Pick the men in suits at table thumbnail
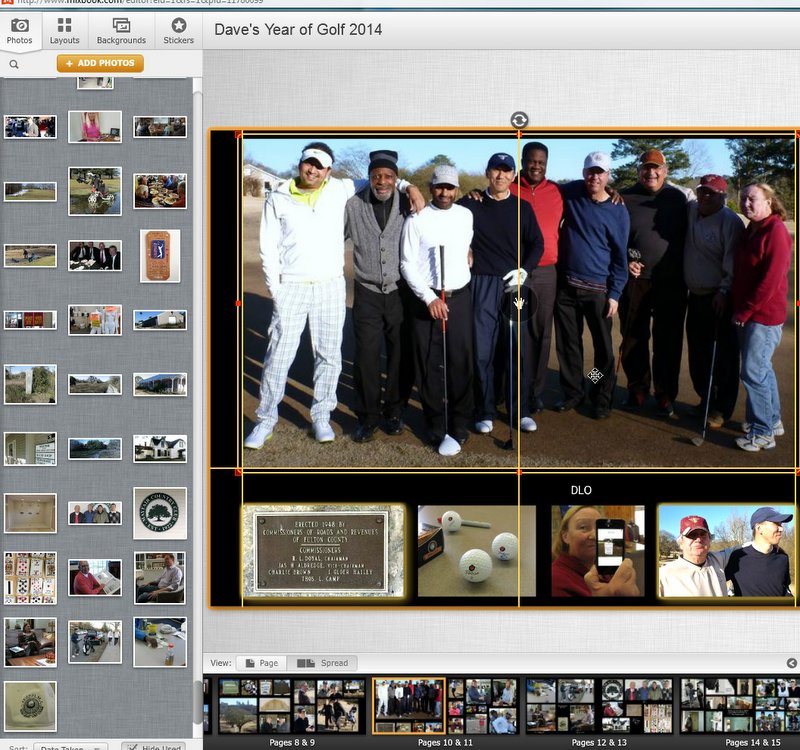The image size is (800, 750). click(95, 256)
